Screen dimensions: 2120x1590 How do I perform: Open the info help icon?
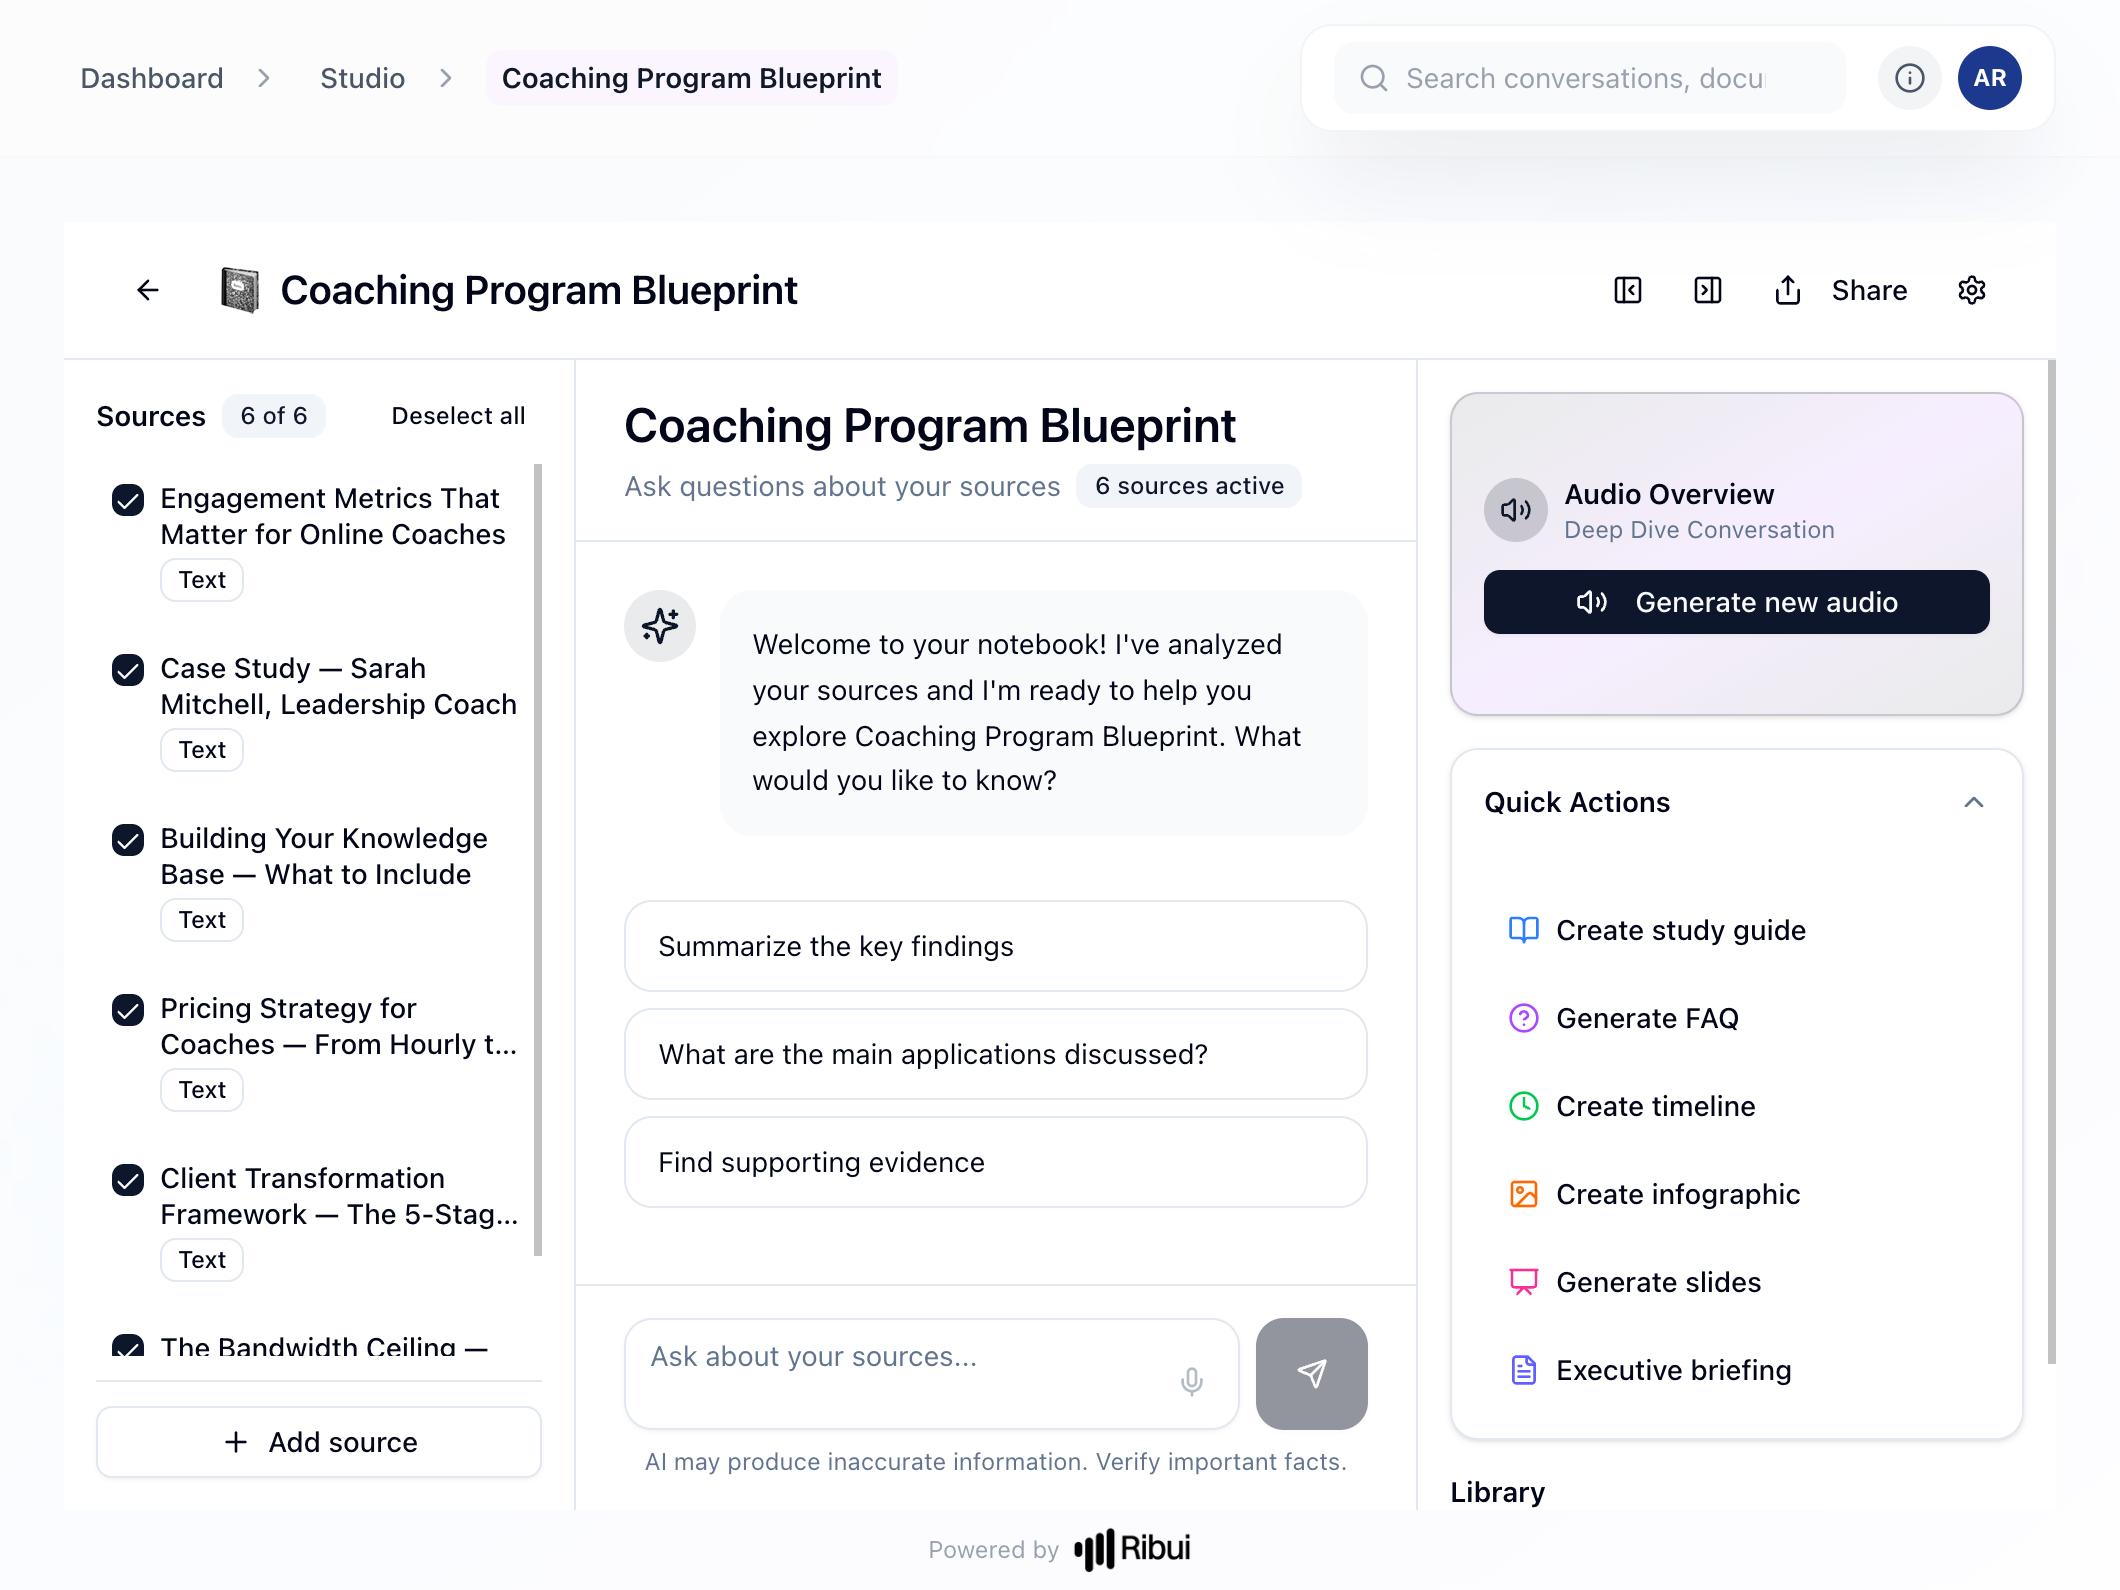tap(1909, 78)
